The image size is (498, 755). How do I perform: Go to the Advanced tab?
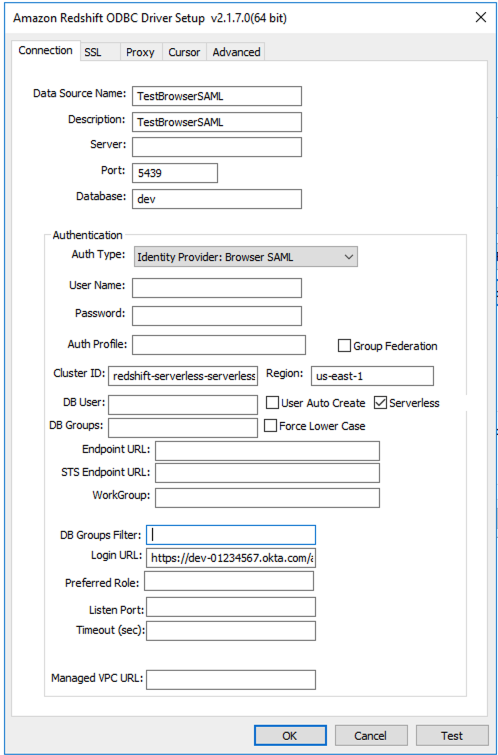[x=236, y=52]
